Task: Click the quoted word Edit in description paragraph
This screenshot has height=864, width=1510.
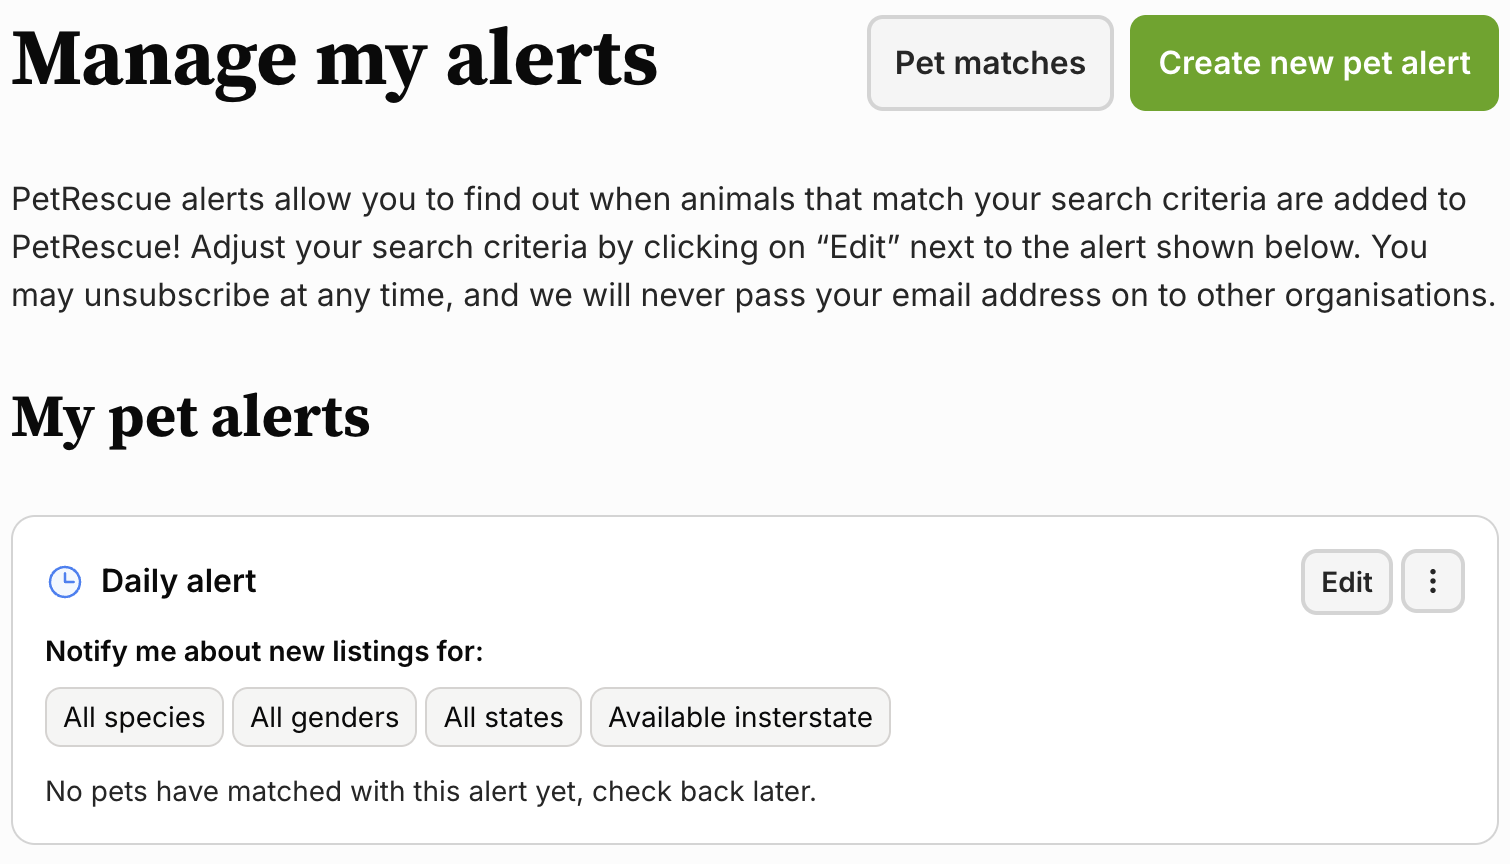Action: (x=858, y=247)
